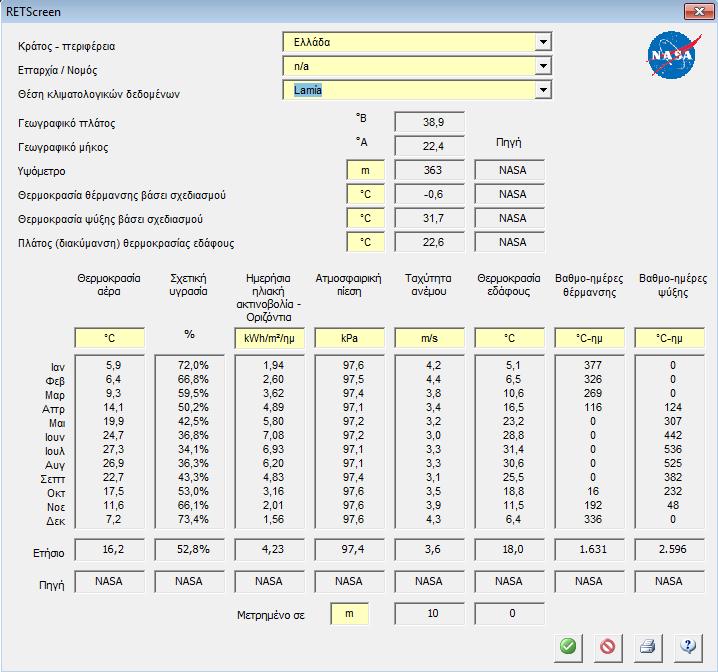Screen dimensions: 718x672
Task: Click the elevation value 363
Action: click(x=430, y=170)
